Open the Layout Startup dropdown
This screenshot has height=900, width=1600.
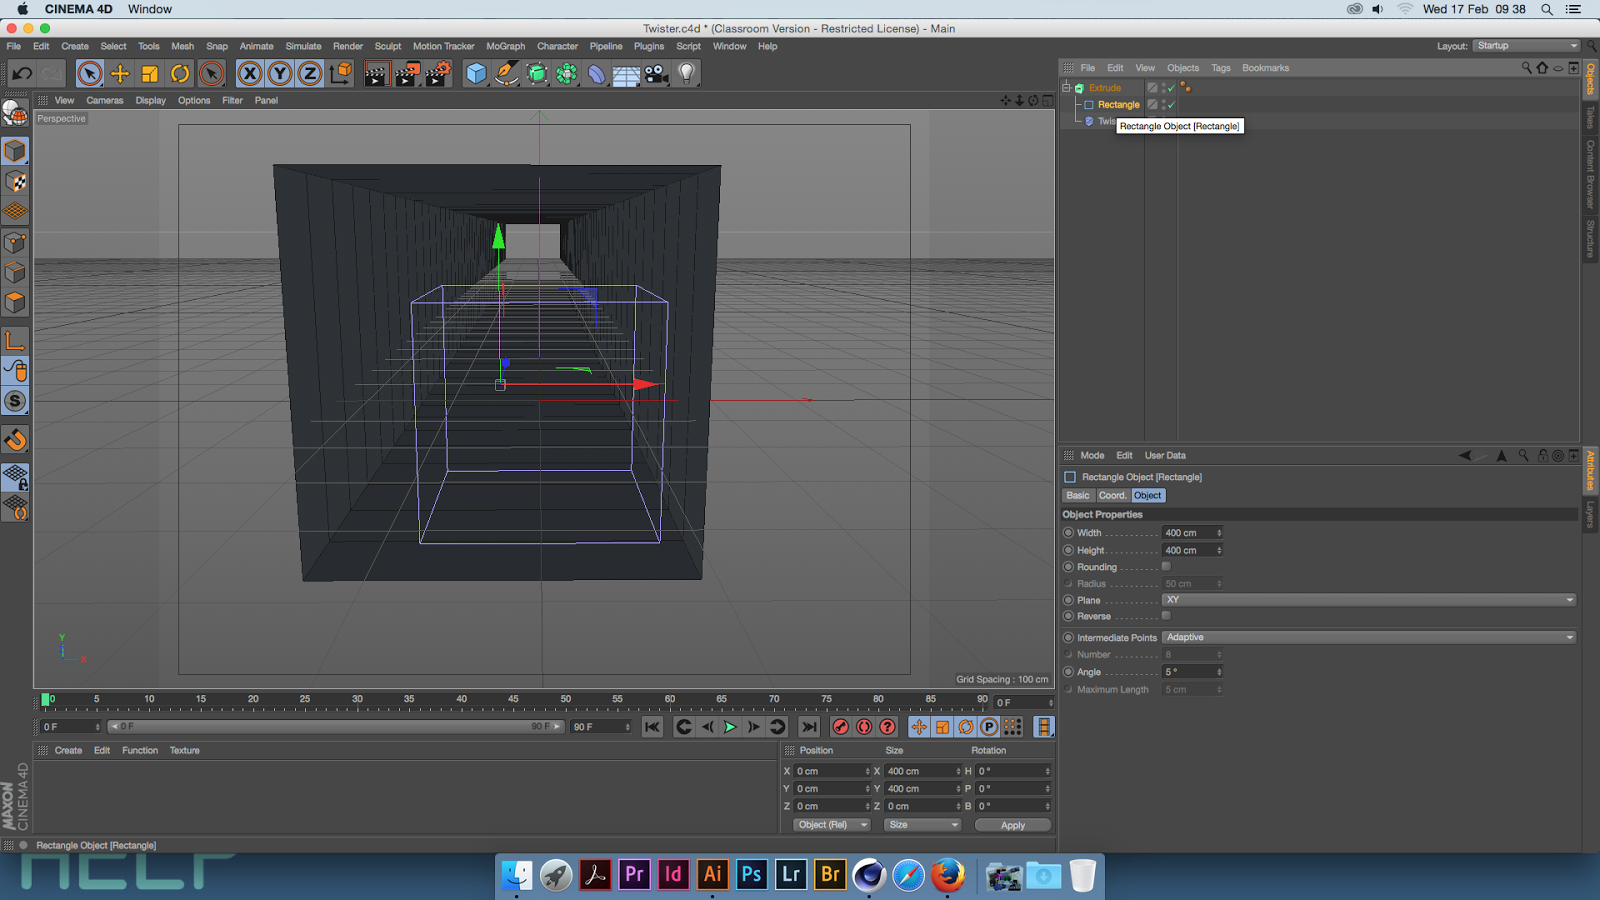[1526, 46]
